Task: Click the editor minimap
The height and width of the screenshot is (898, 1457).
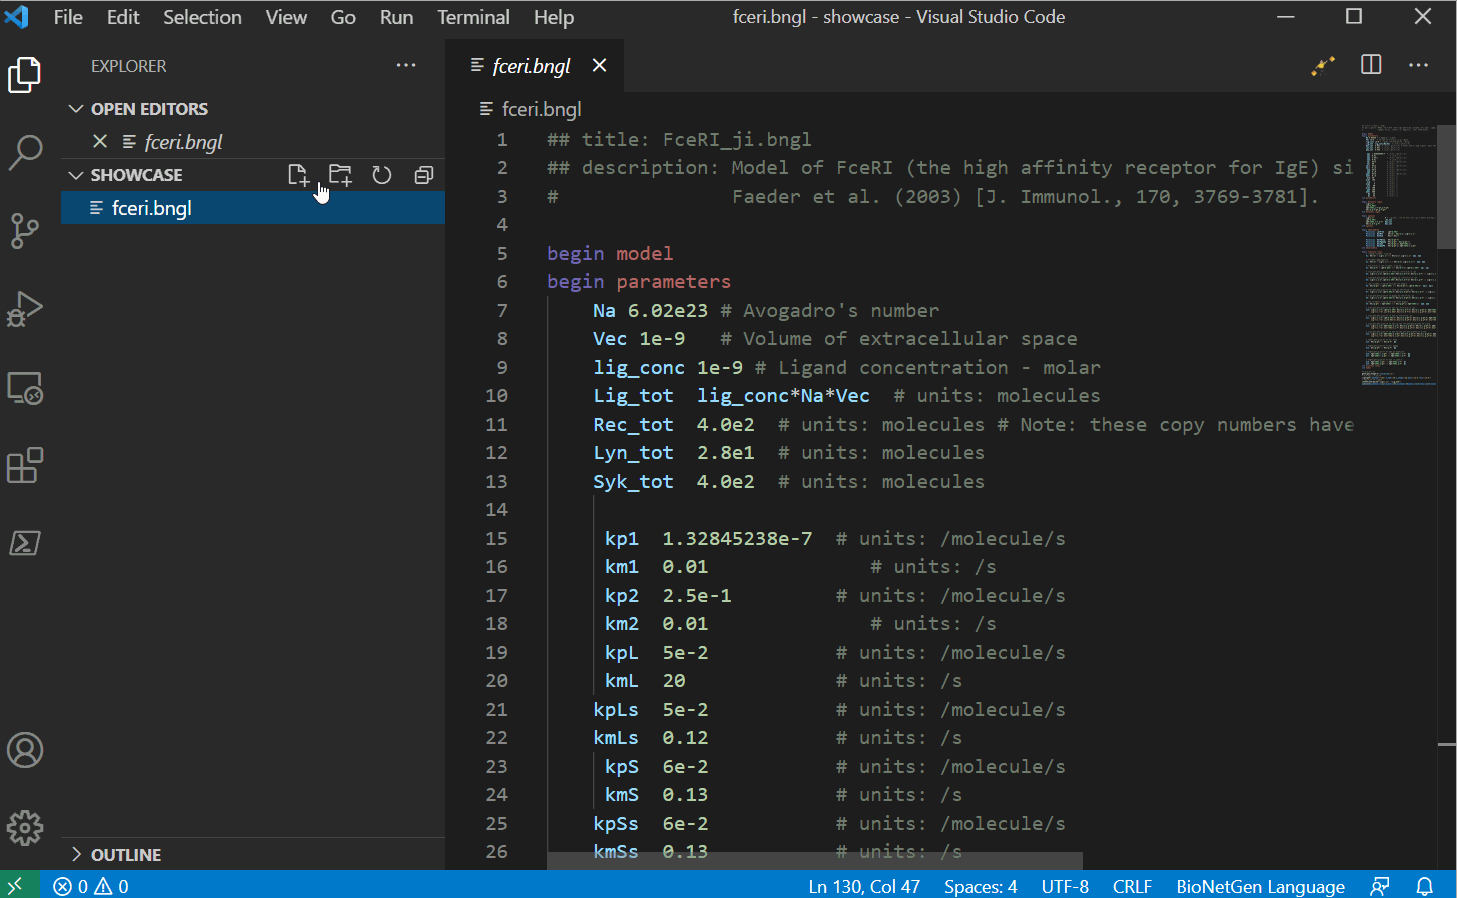Action: point(1399,255)
